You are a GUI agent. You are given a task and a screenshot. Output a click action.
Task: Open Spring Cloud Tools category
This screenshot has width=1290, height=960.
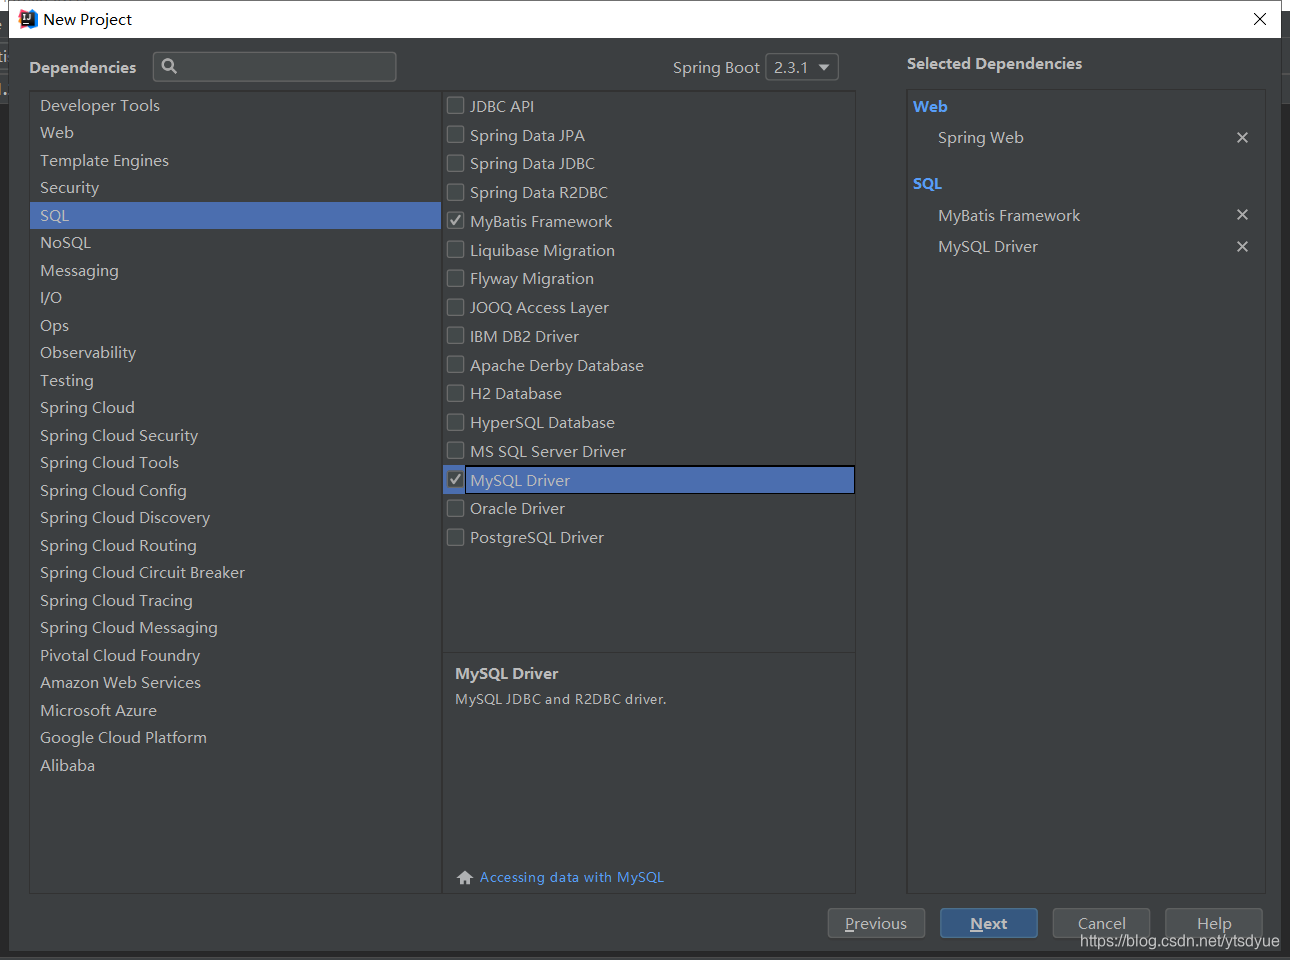tap(235, 463)
